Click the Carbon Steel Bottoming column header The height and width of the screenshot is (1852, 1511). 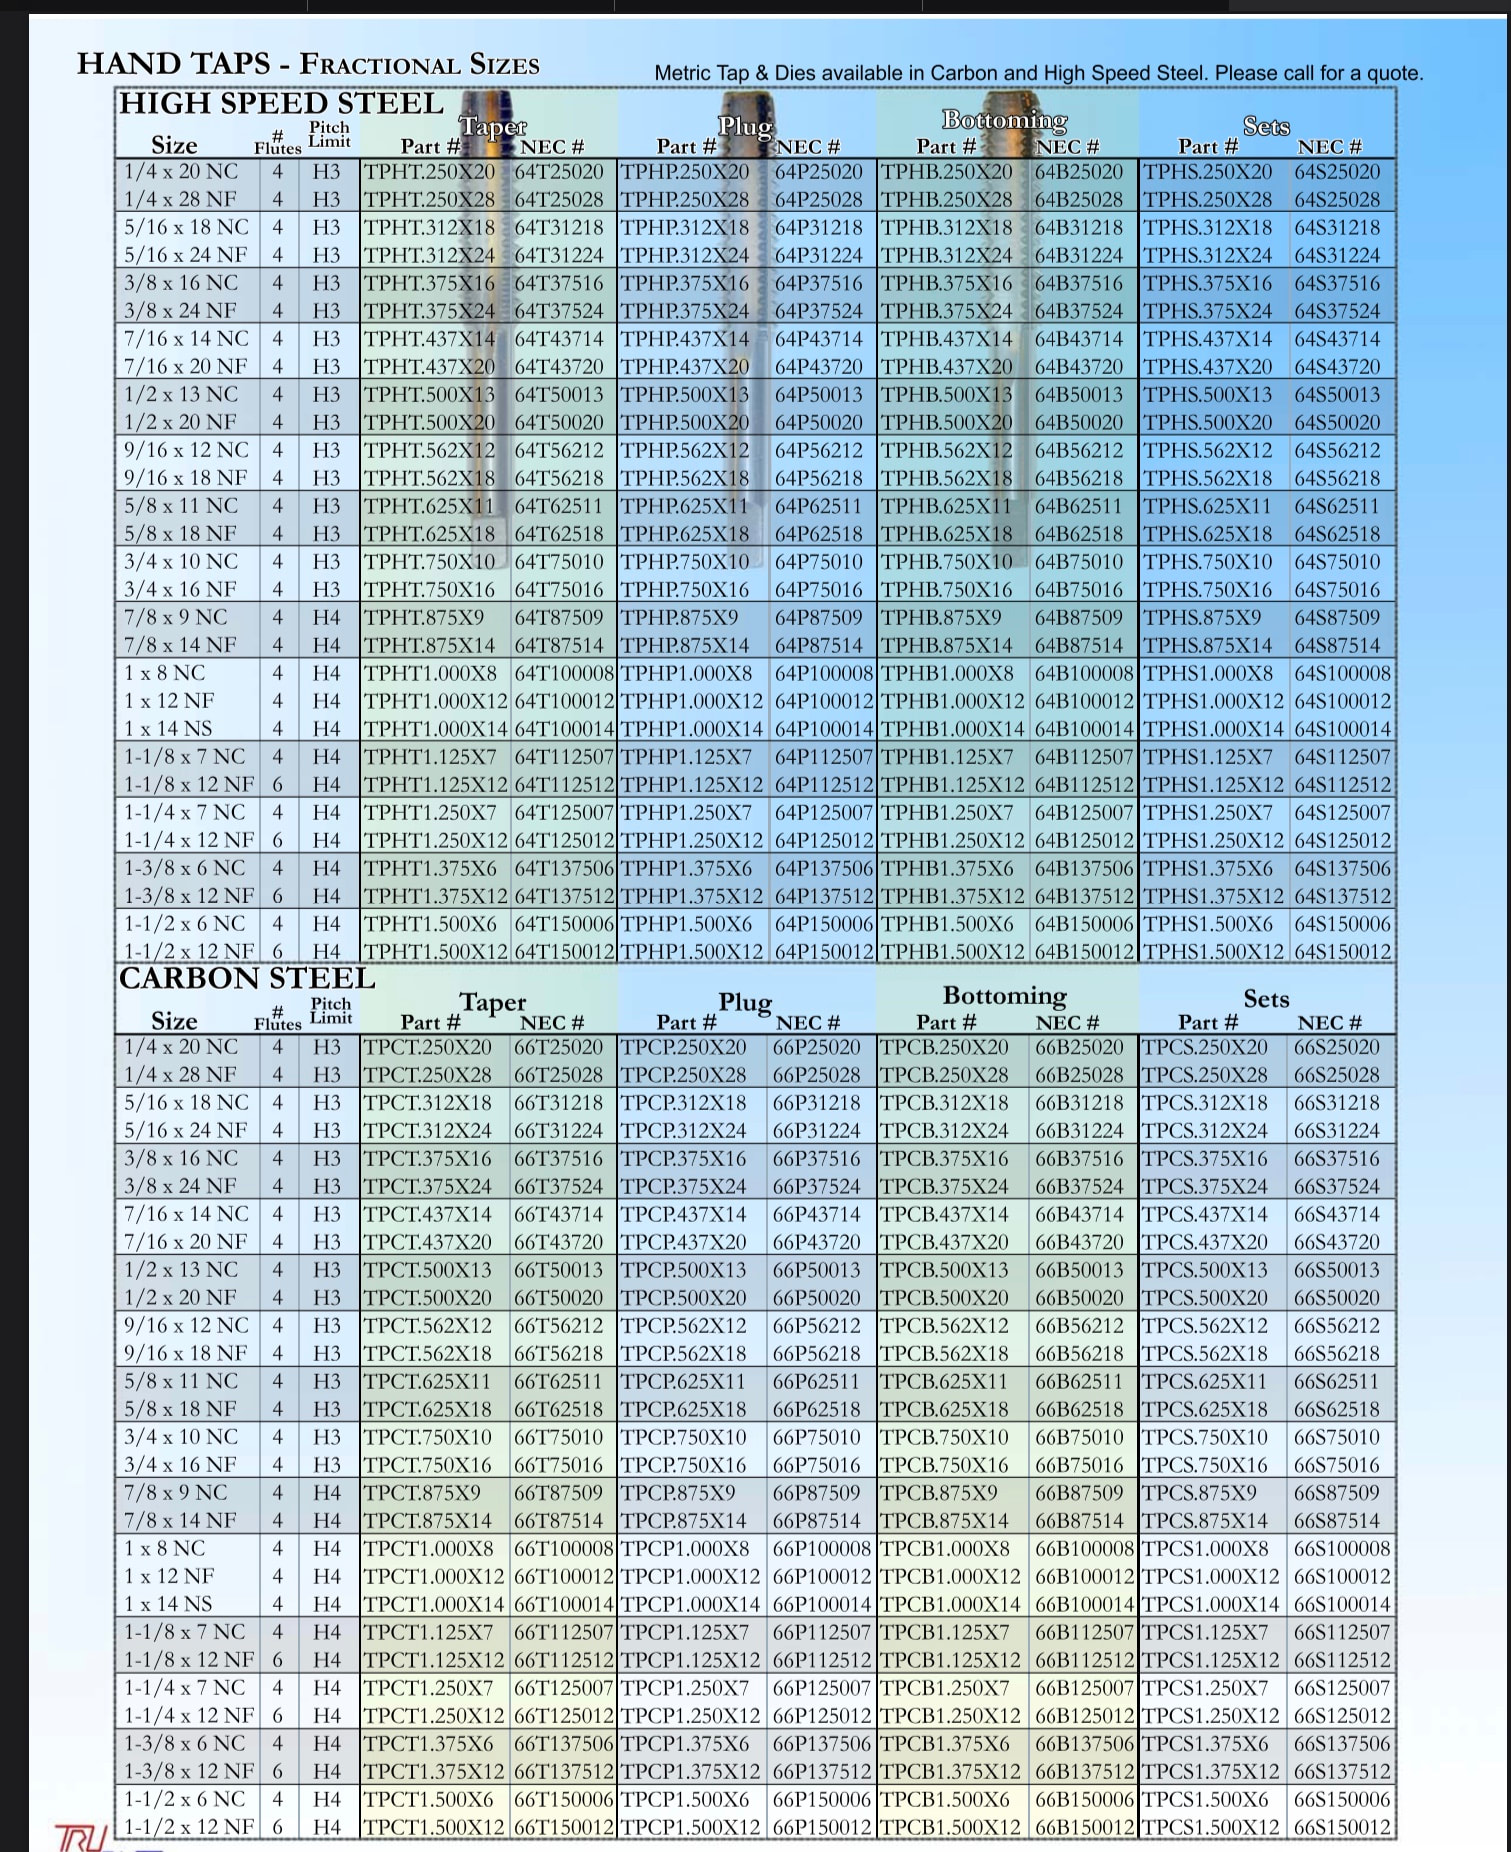(1005, 996)
